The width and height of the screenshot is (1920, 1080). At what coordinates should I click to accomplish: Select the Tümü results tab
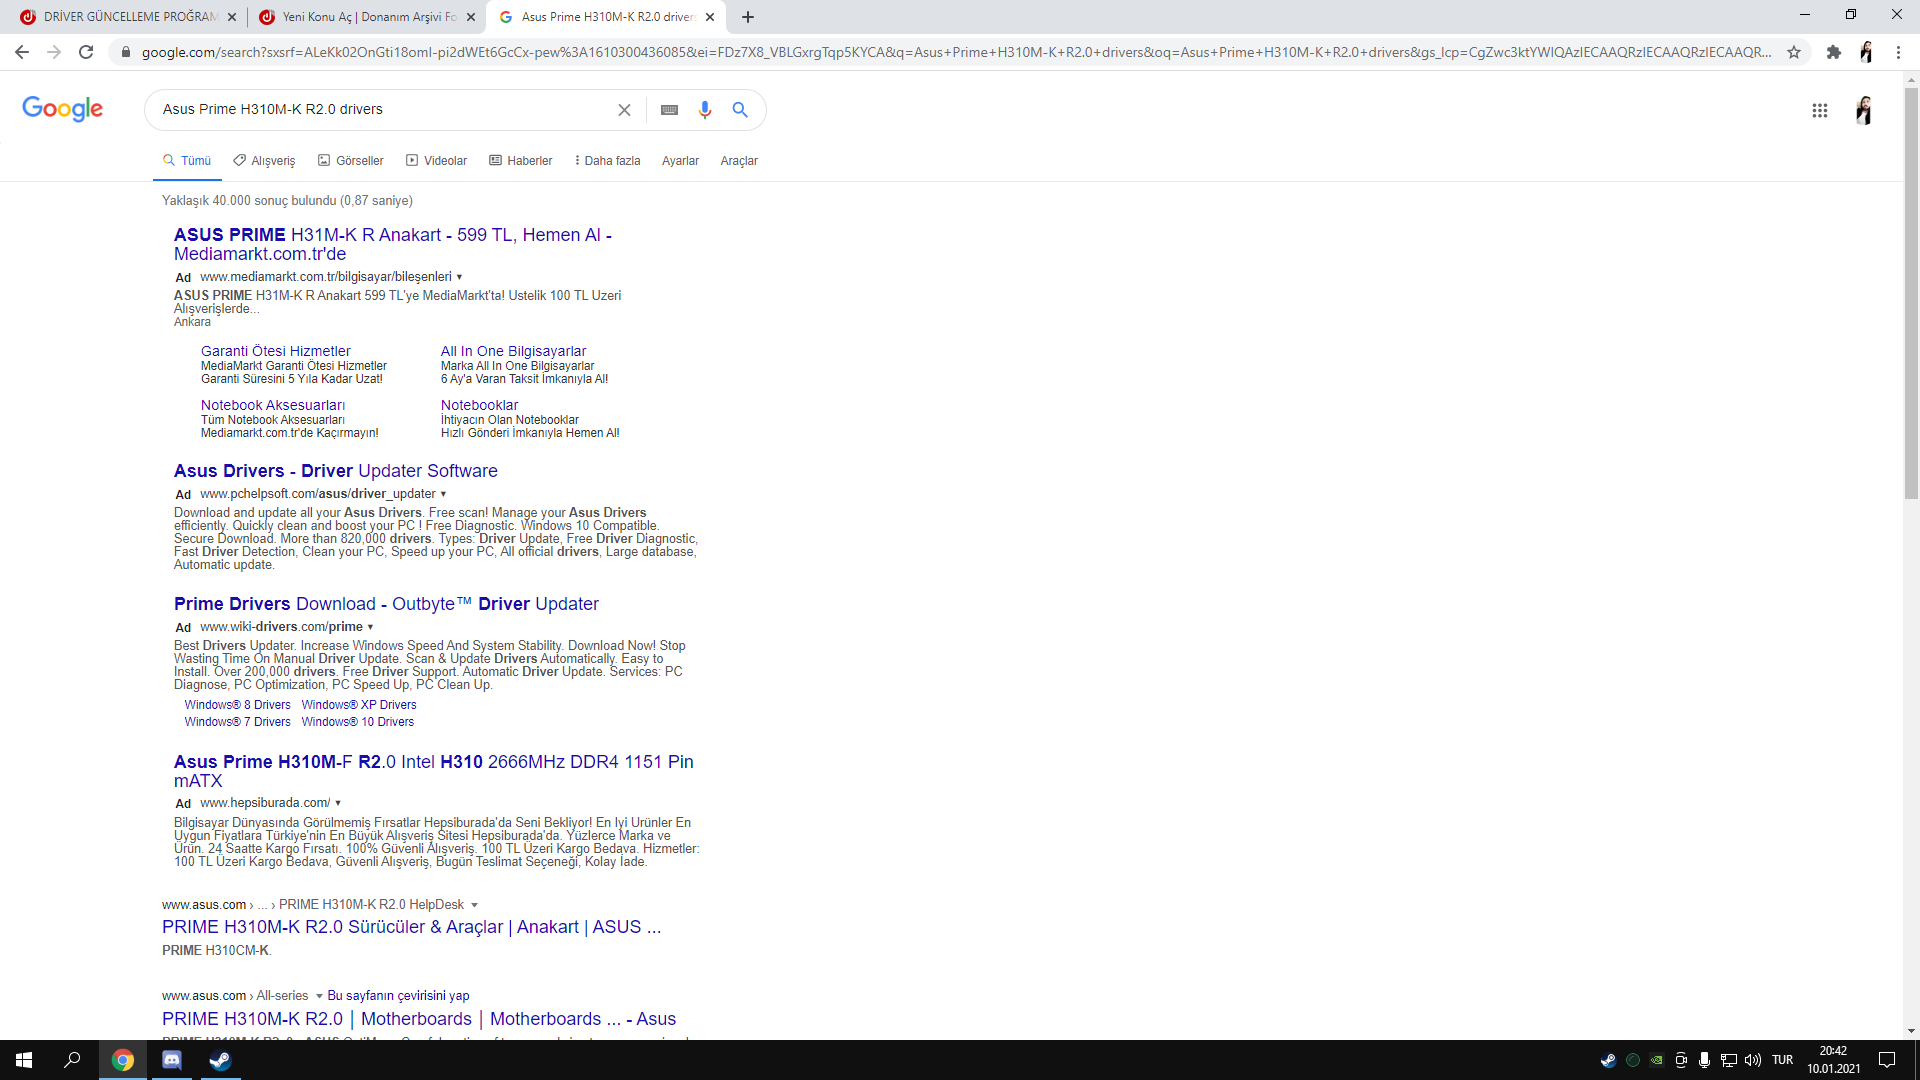click(x=187, y=161)
